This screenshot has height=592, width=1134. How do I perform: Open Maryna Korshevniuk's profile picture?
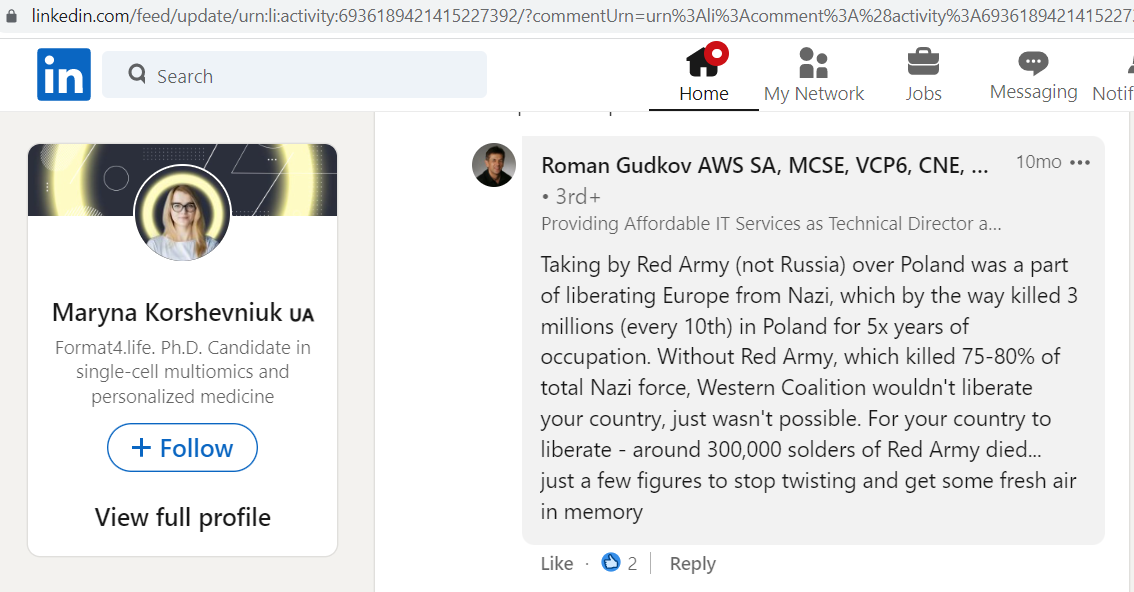tap(182, 213)
